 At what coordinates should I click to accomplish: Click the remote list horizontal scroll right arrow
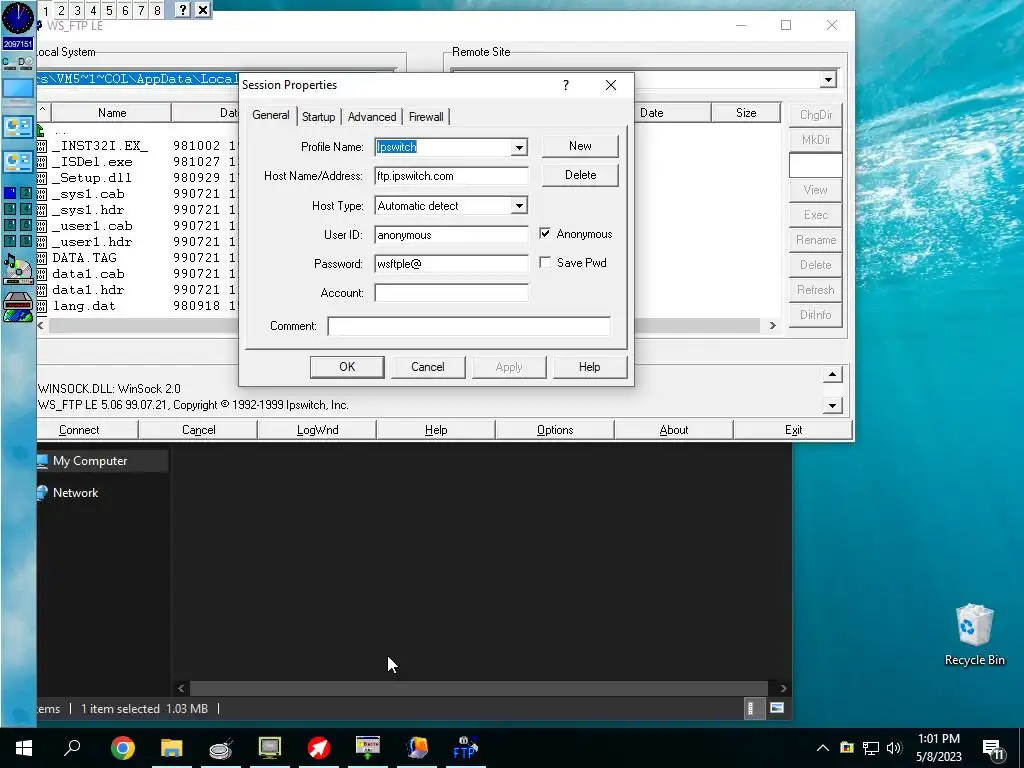[773, 325]
